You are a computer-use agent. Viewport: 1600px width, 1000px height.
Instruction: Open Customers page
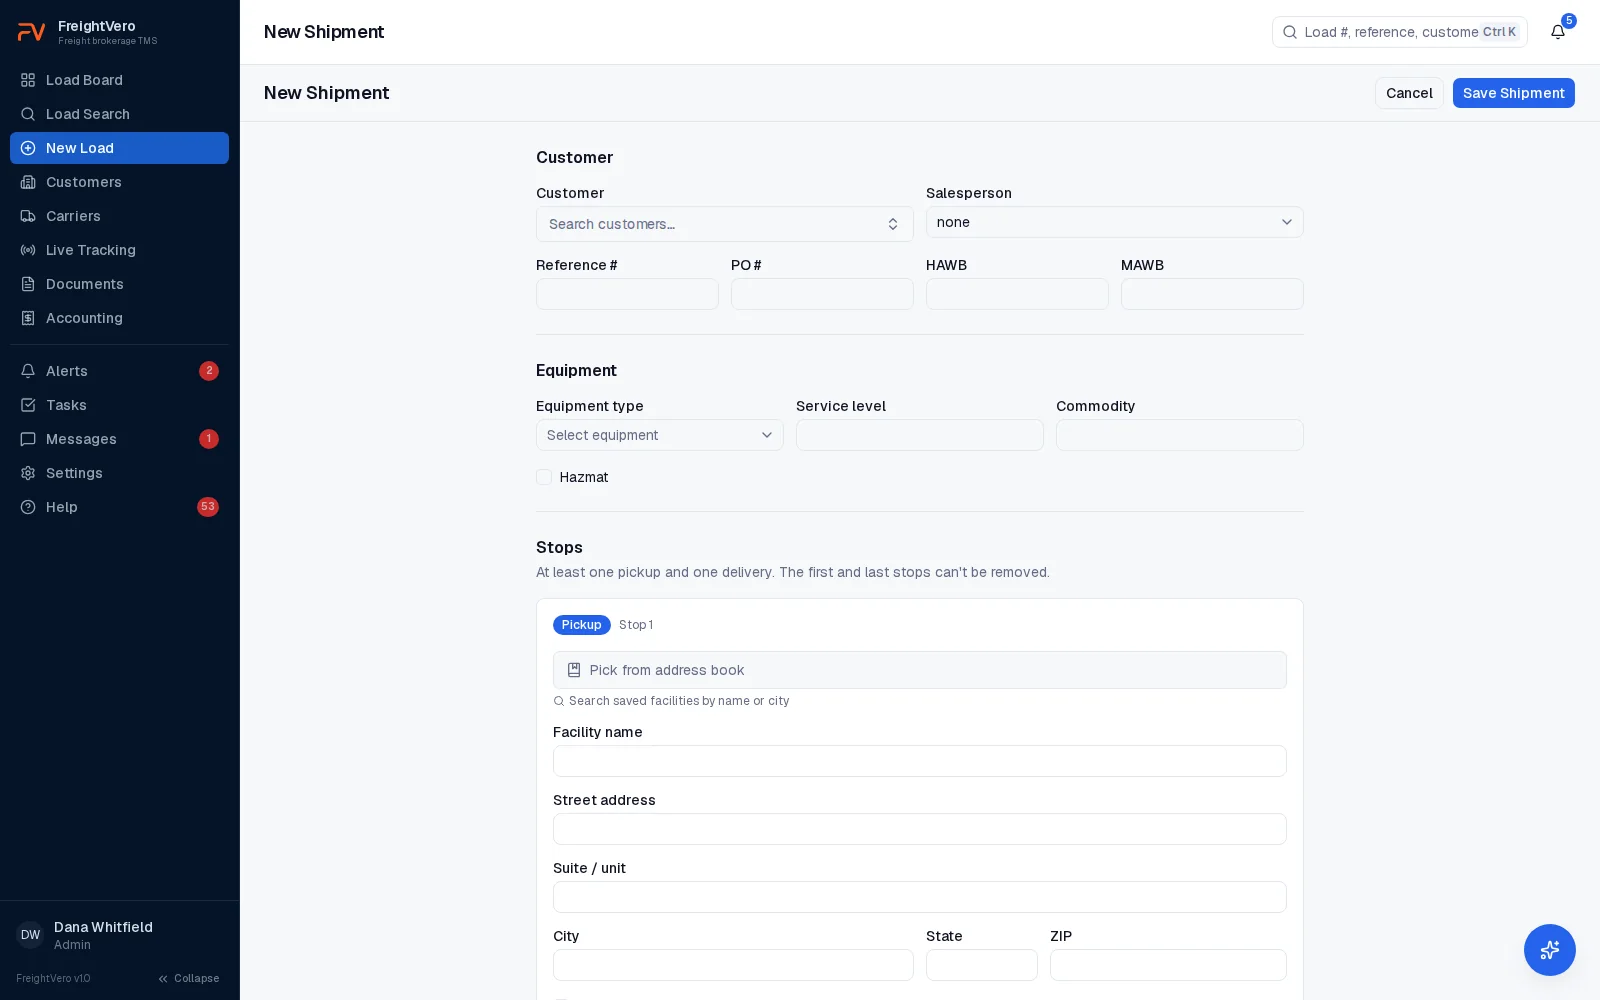(120, 182)
